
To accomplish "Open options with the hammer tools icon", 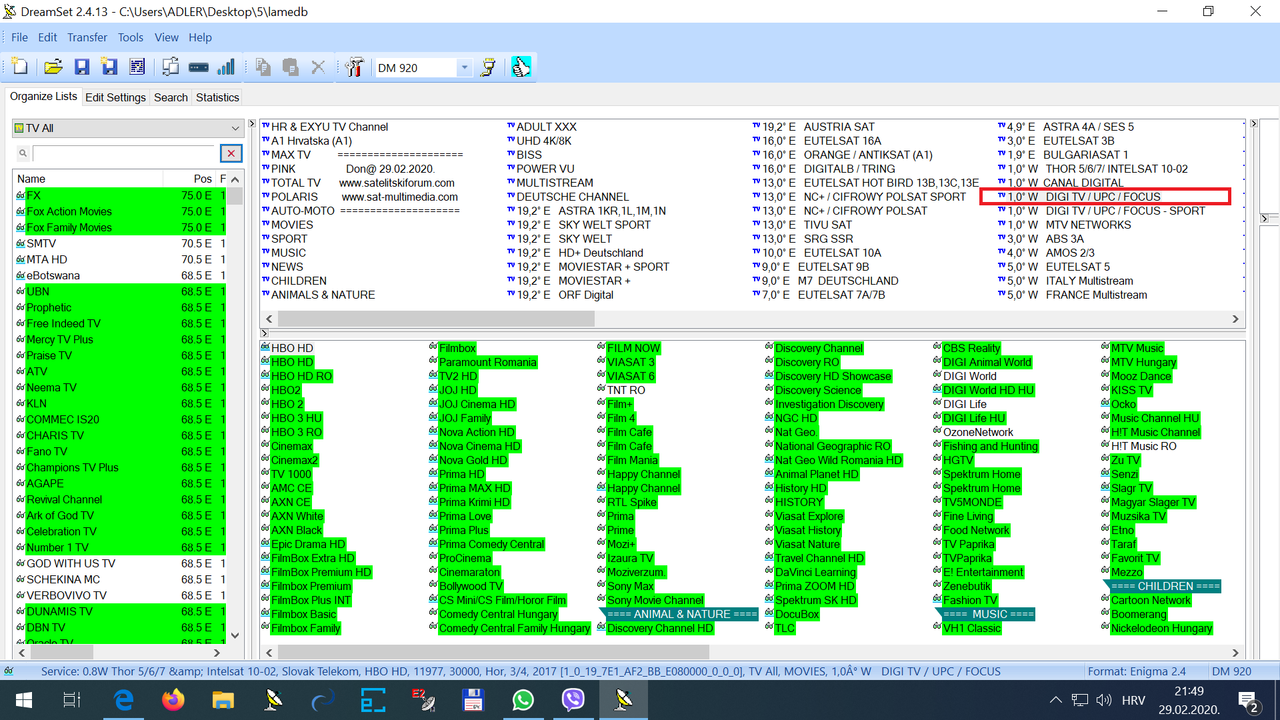I will [354, 67].
